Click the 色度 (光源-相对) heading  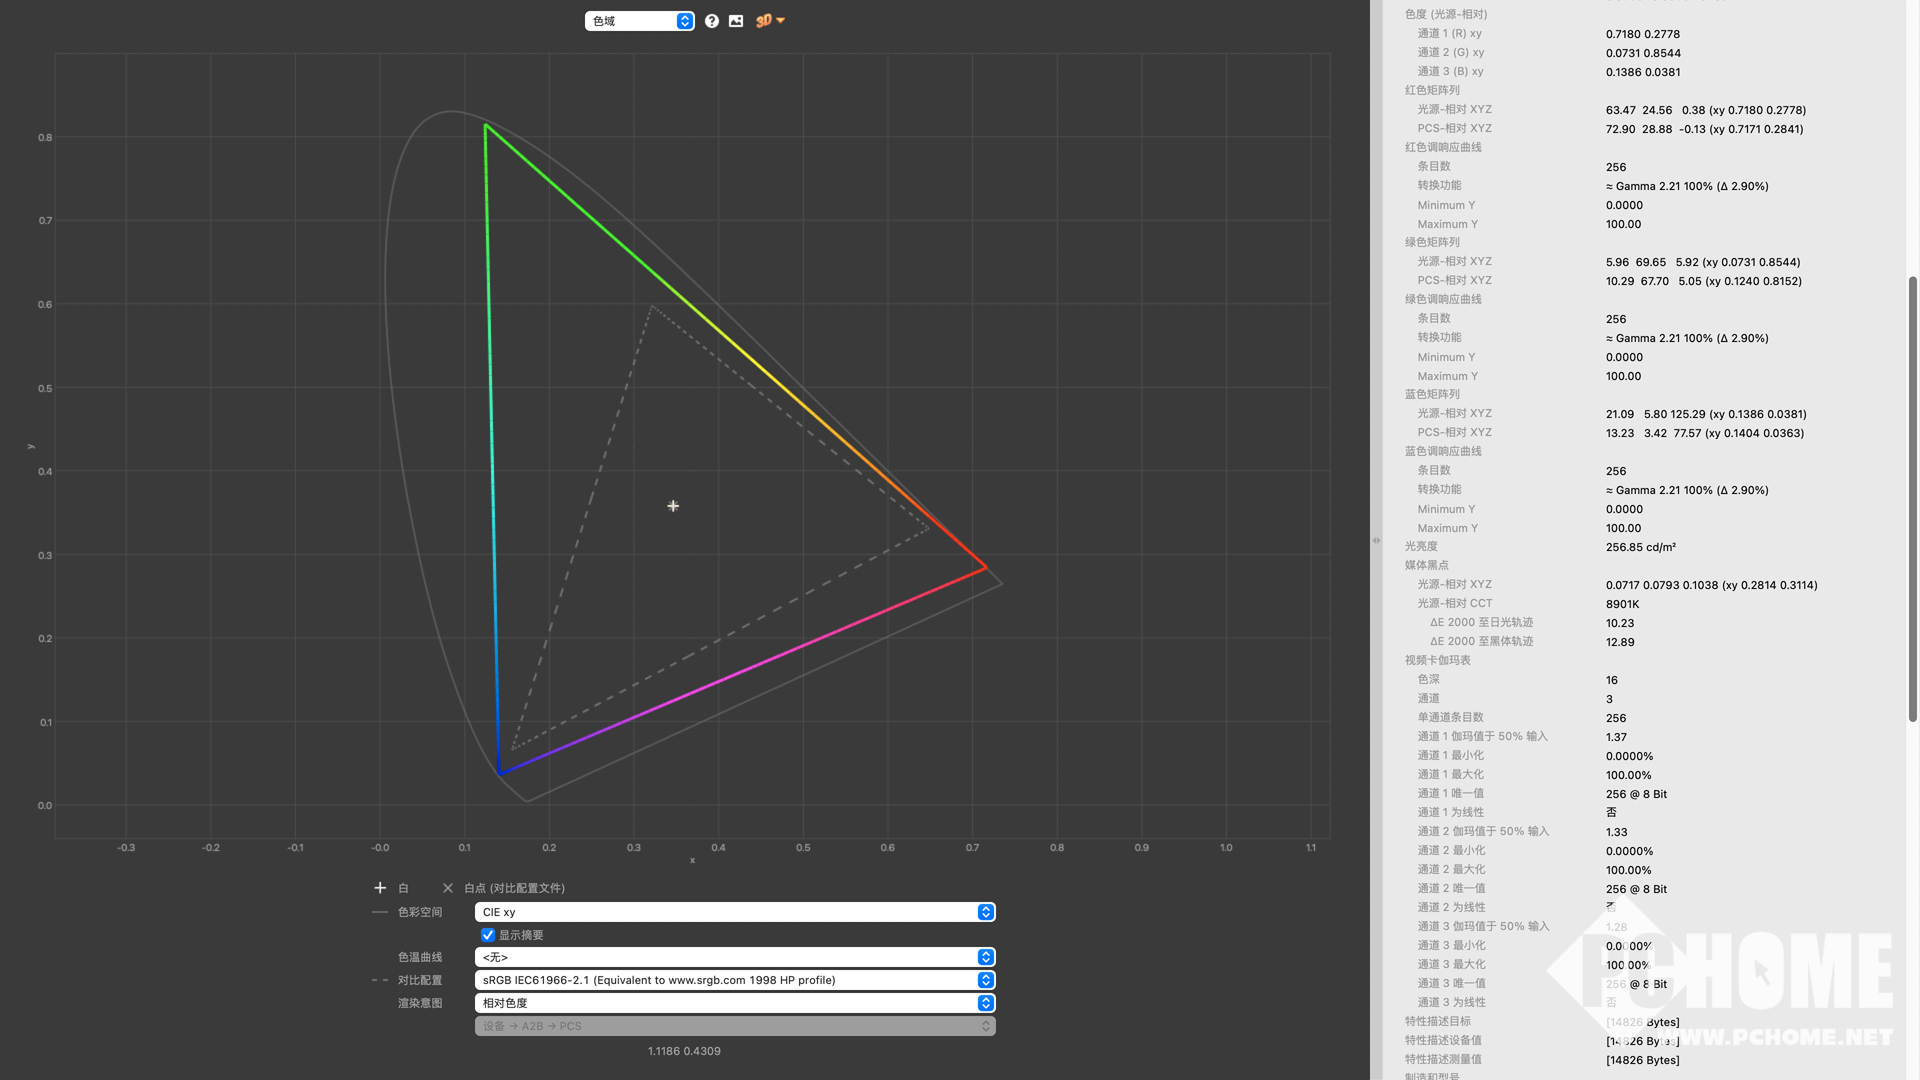coord(1446,14)
